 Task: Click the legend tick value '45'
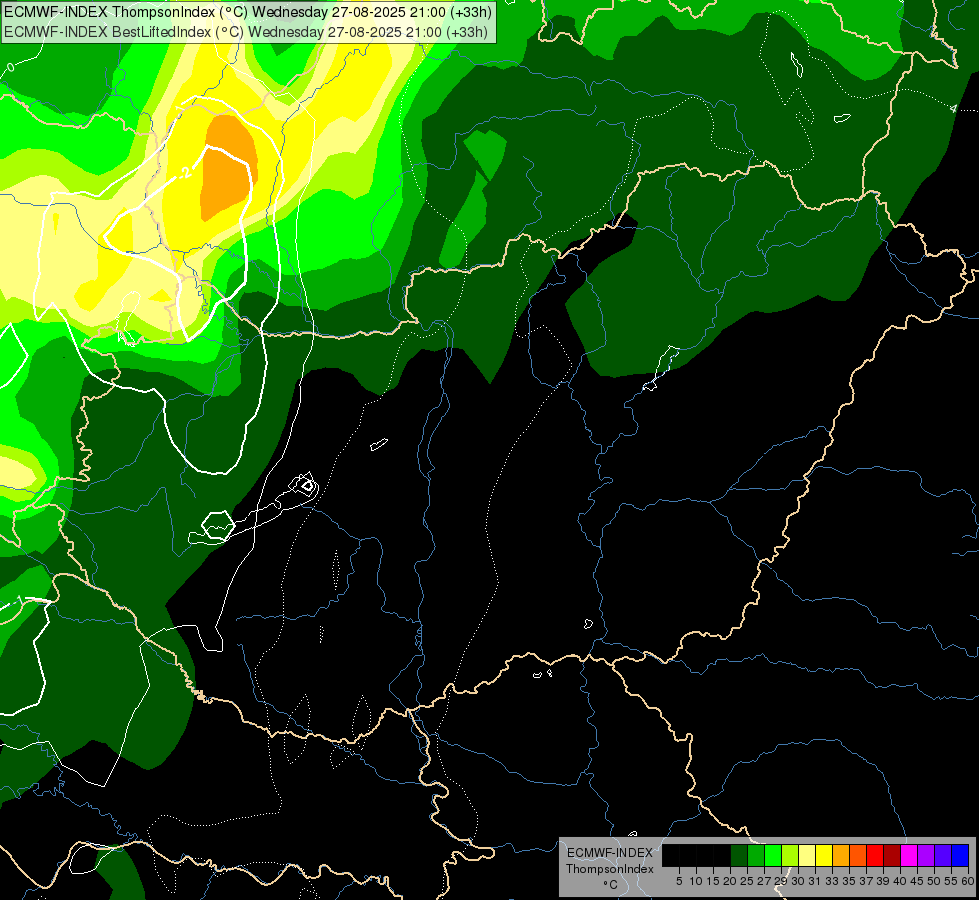(917, 881)
